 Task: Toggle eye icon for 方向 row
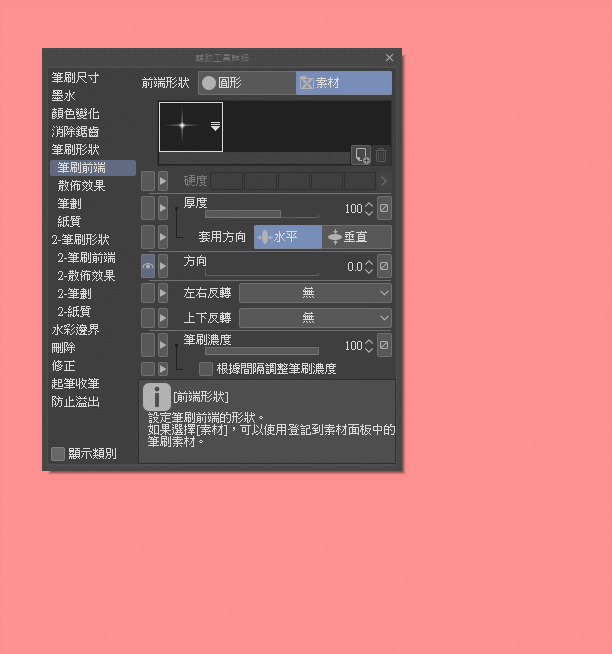(148, 266)
